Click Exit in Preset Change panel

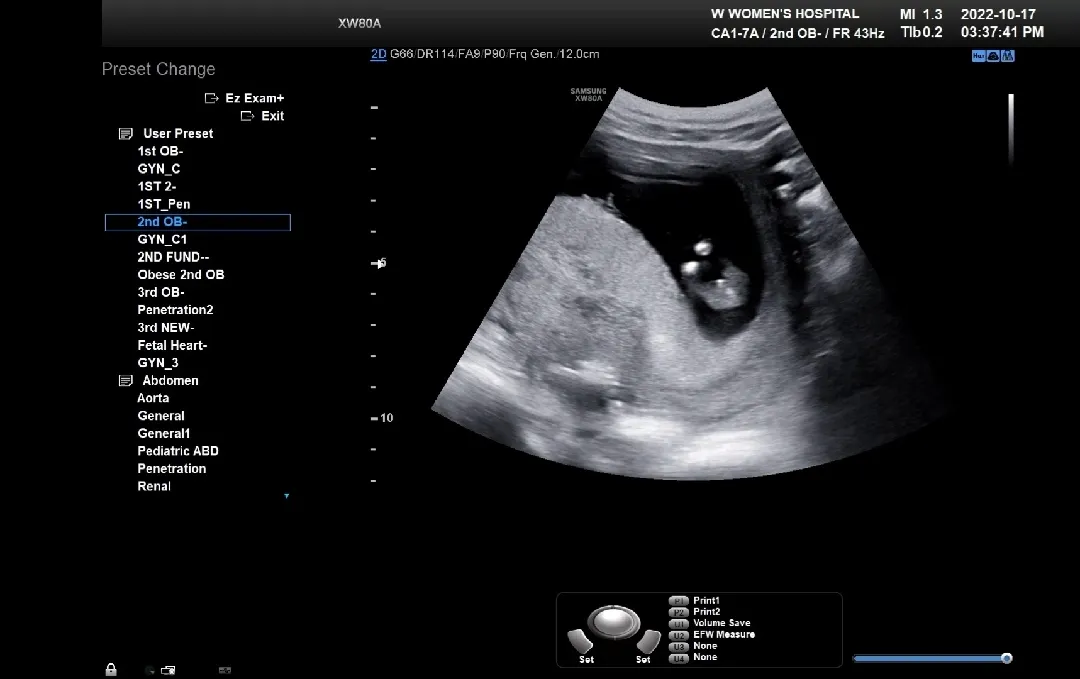coord(273,116)
